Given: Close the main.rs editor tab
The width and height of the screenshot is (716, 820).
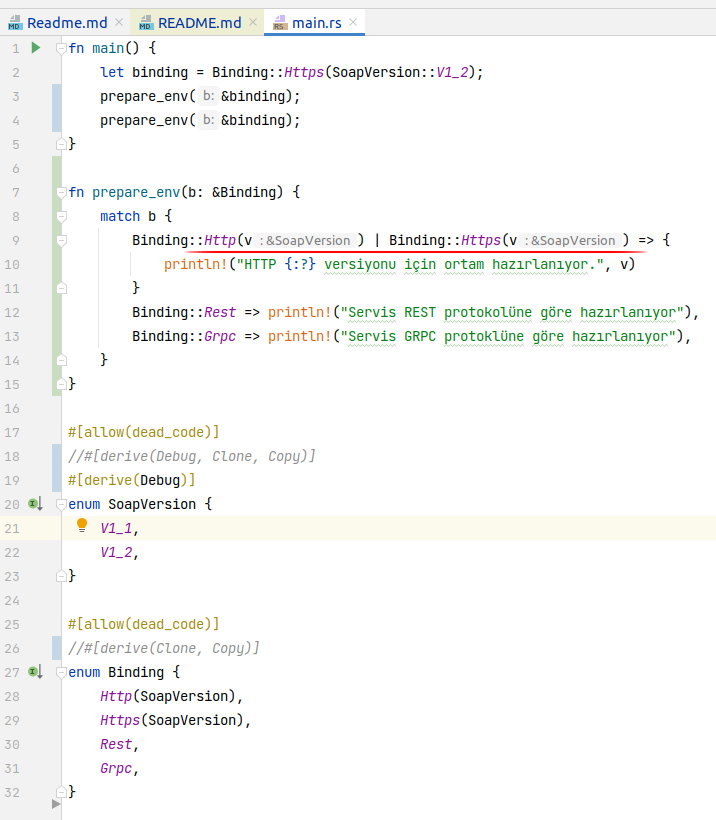Looking at the screenshot, I should coord(353,22).
